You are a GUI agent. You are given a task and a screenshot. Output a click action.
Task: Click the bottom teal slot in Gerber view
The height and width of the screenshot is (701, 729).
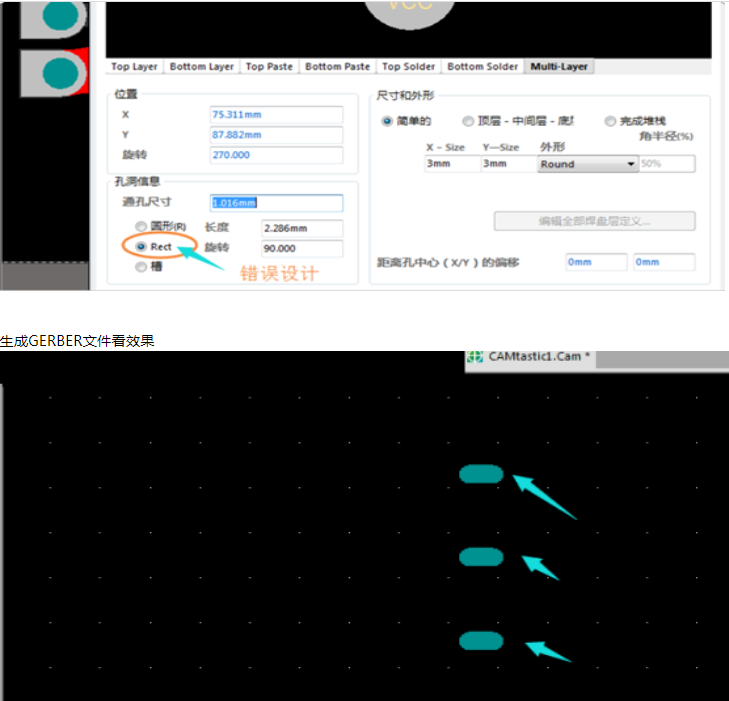tap(481, 641)
